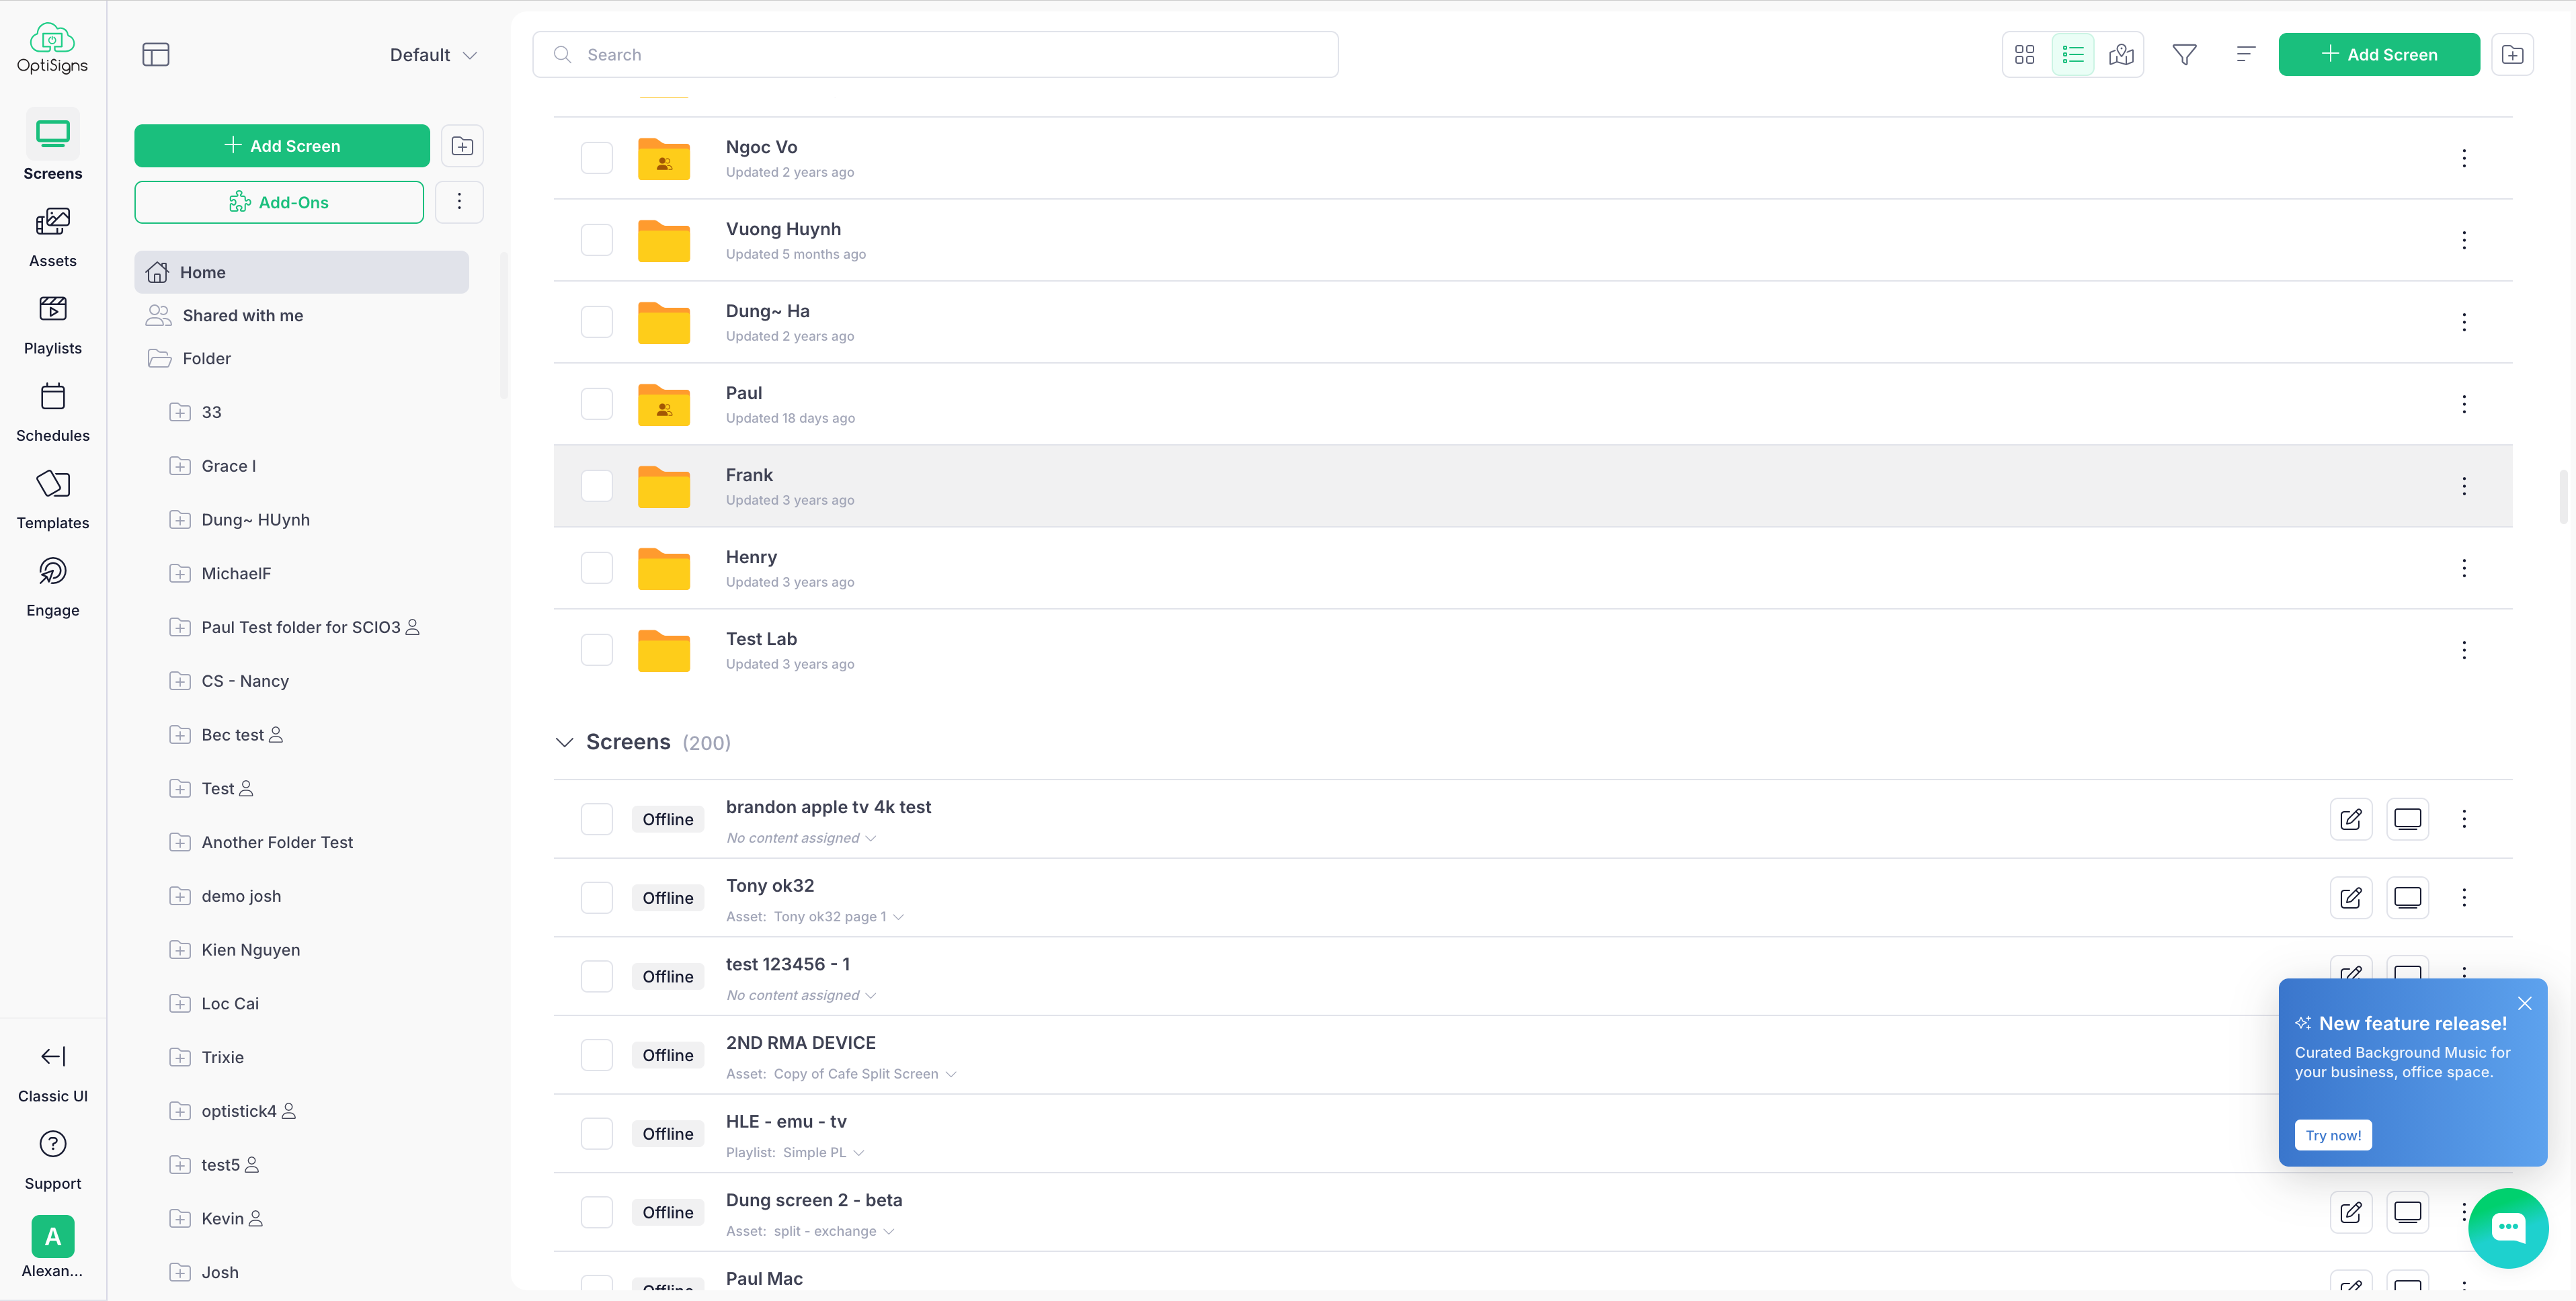Open the filter panel
Viewport: 2576px width, 1301px height.
[2184, 54]
